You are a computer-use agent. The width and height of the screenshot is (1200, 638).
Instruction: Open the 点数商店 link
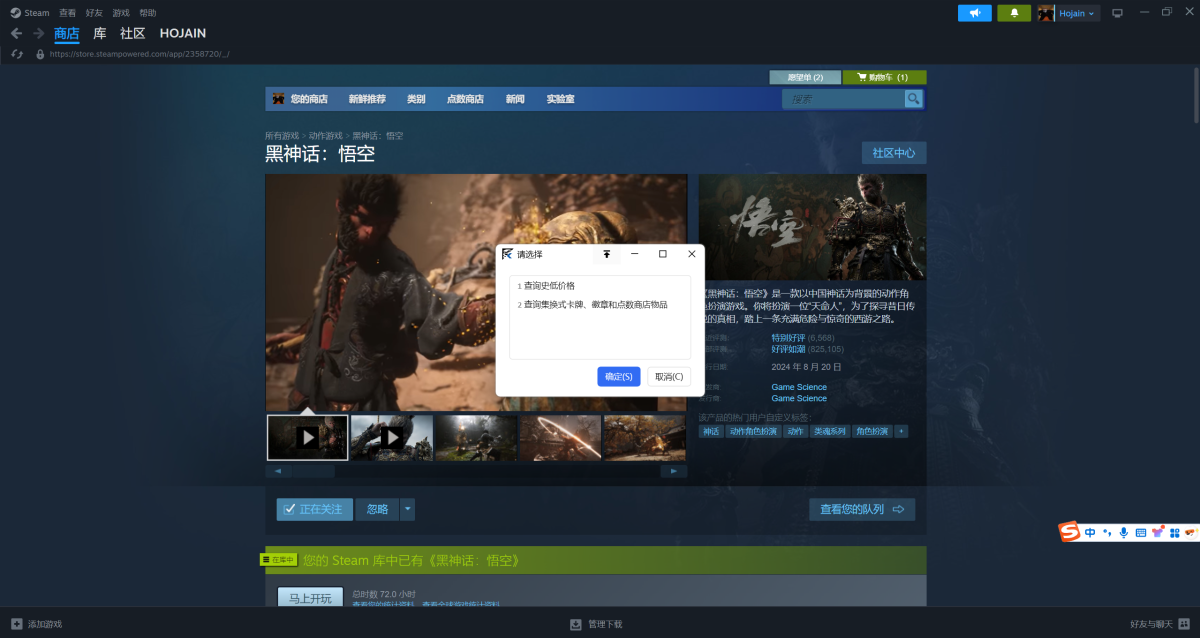coord(465,99)
